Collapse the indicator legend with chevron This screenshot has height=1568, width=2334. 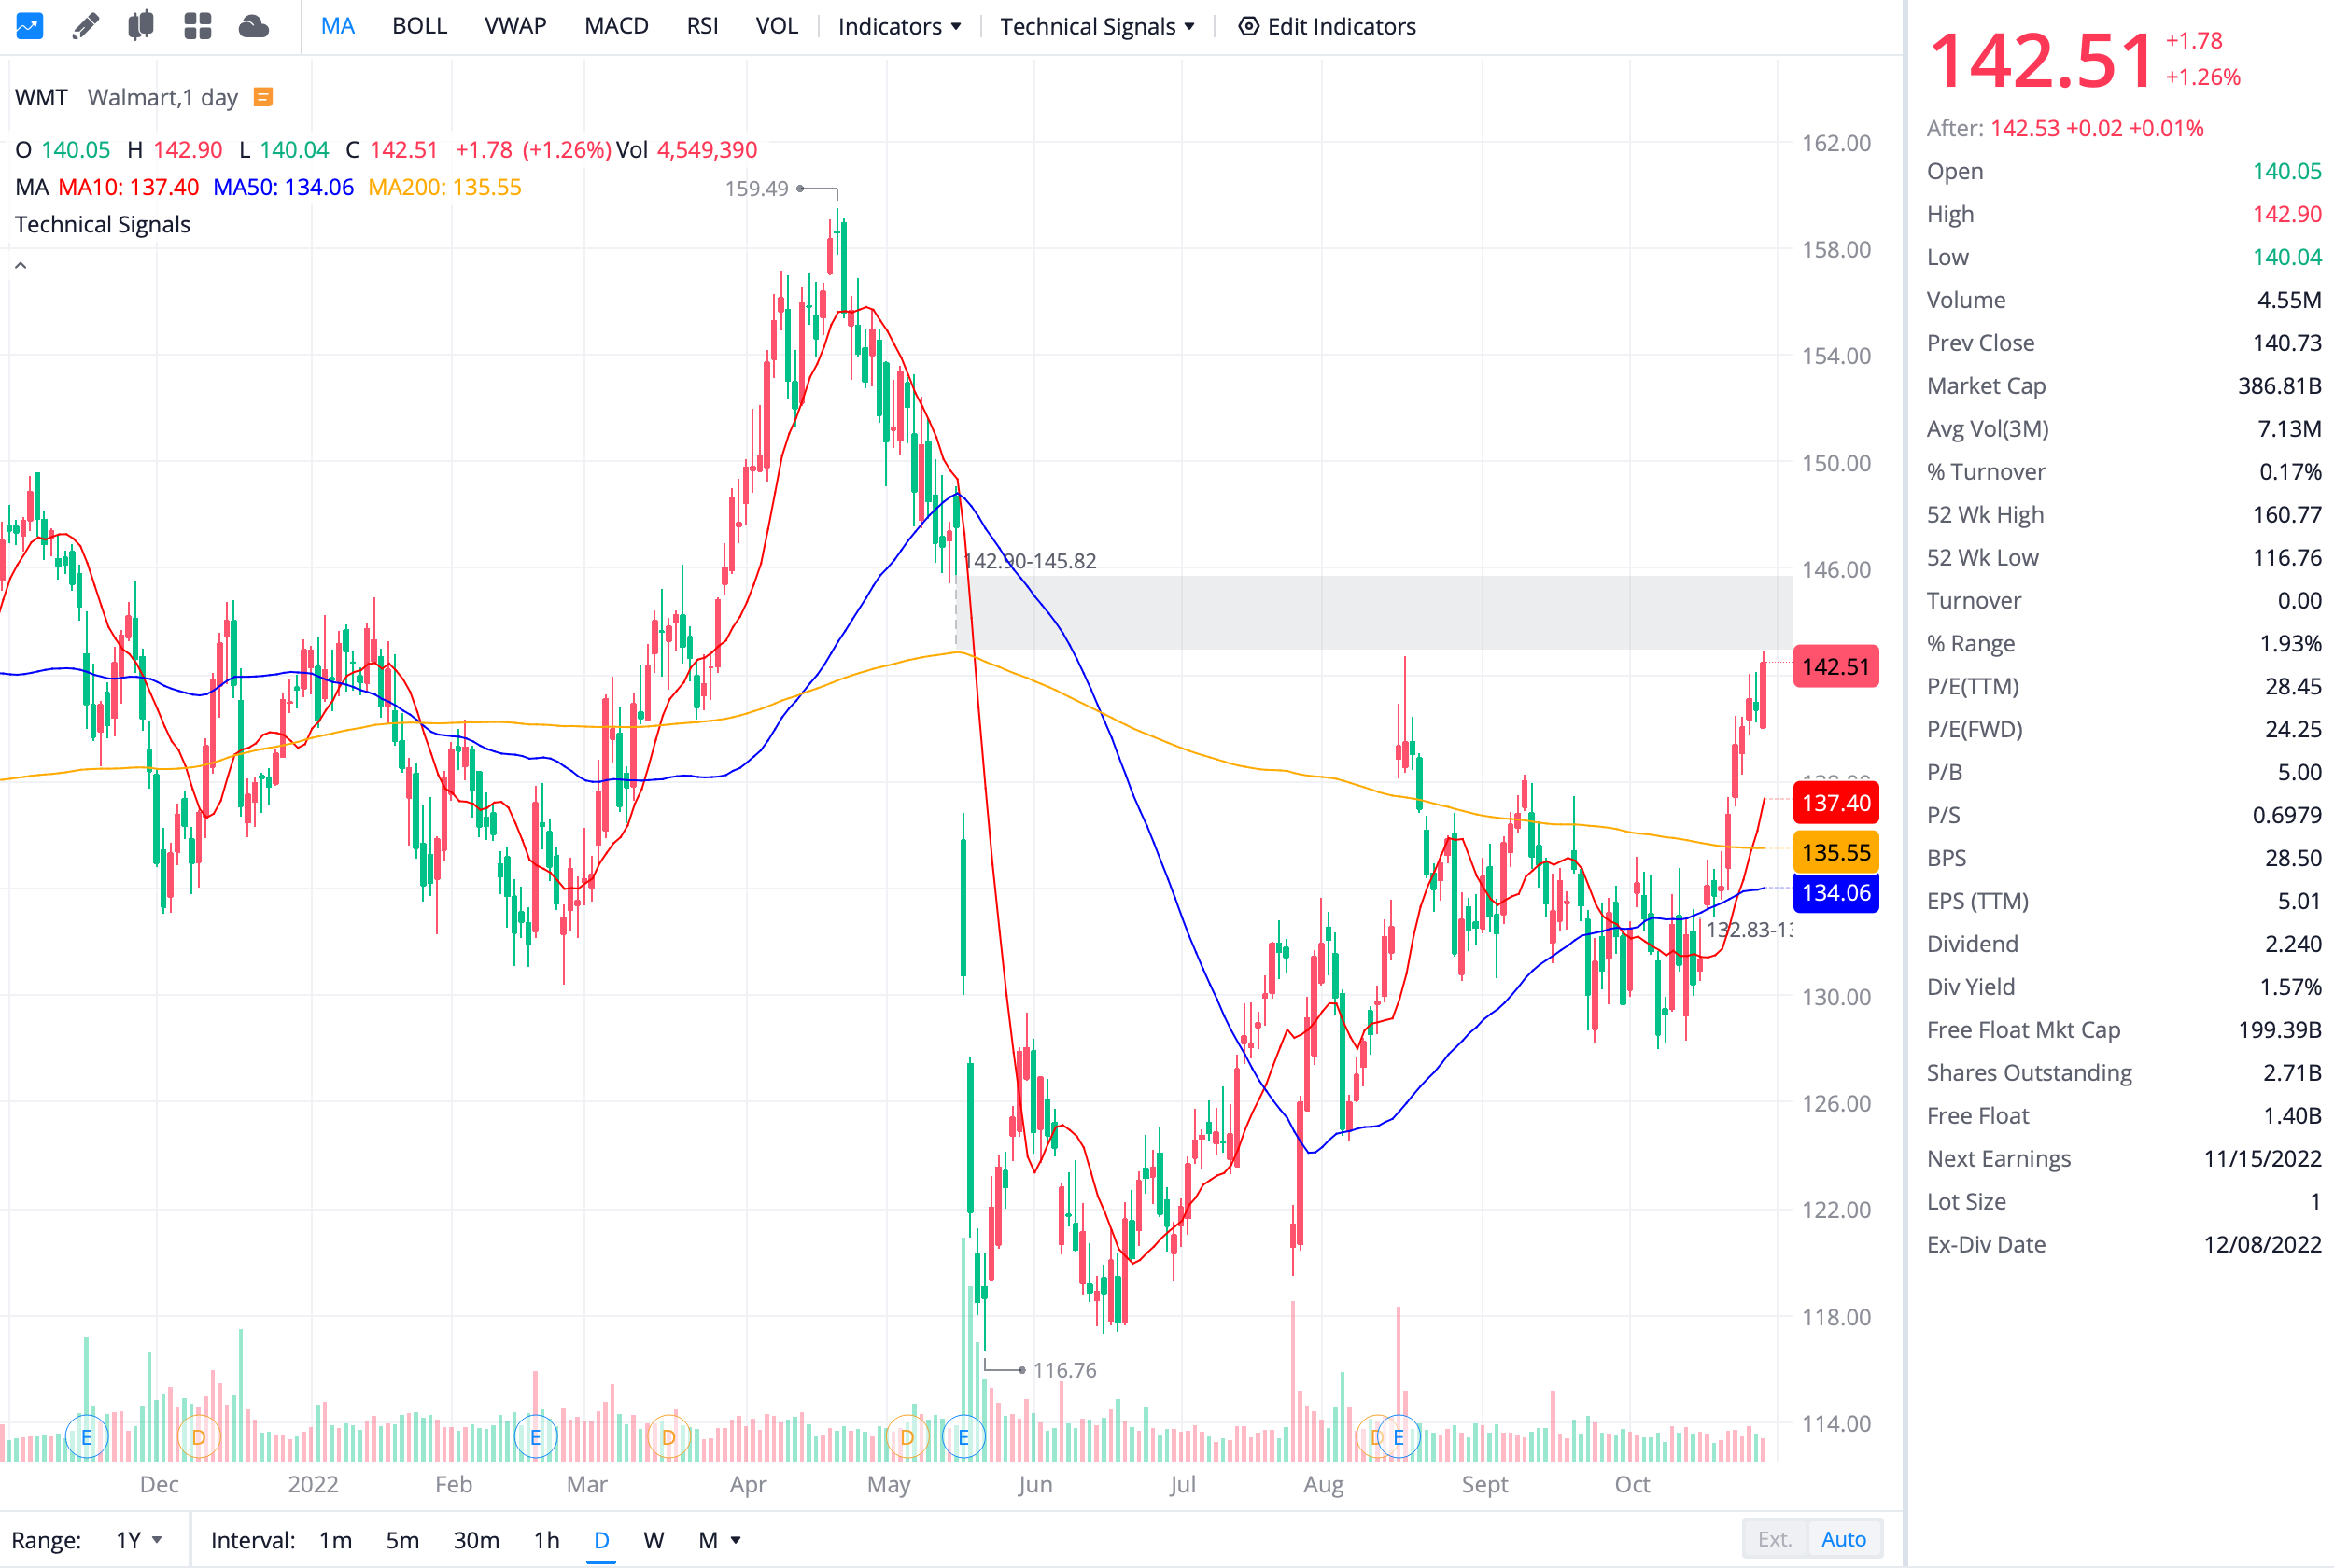click(21, 266)
